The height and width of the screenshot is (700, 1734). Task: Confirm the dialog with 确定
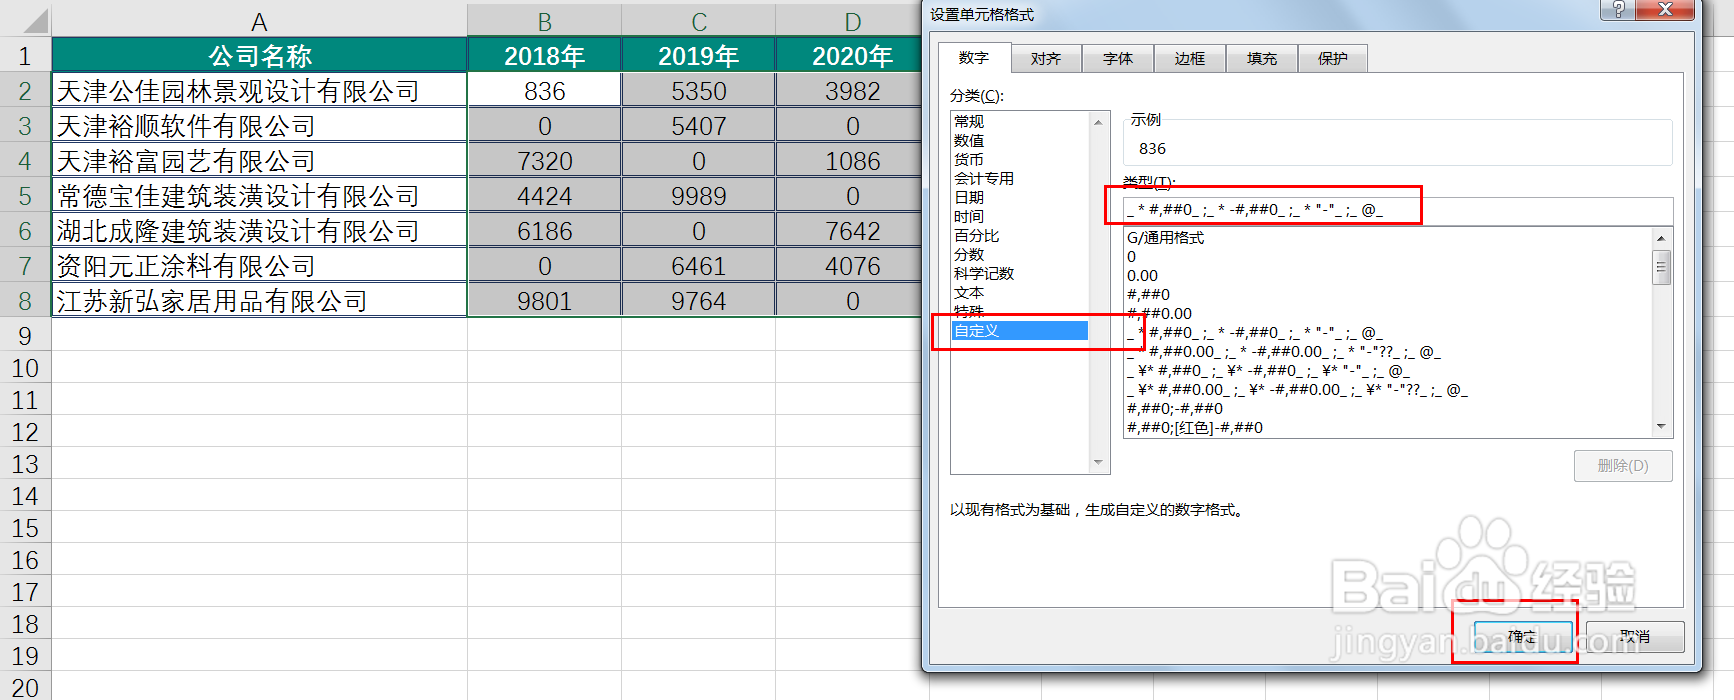(1523, 636)
